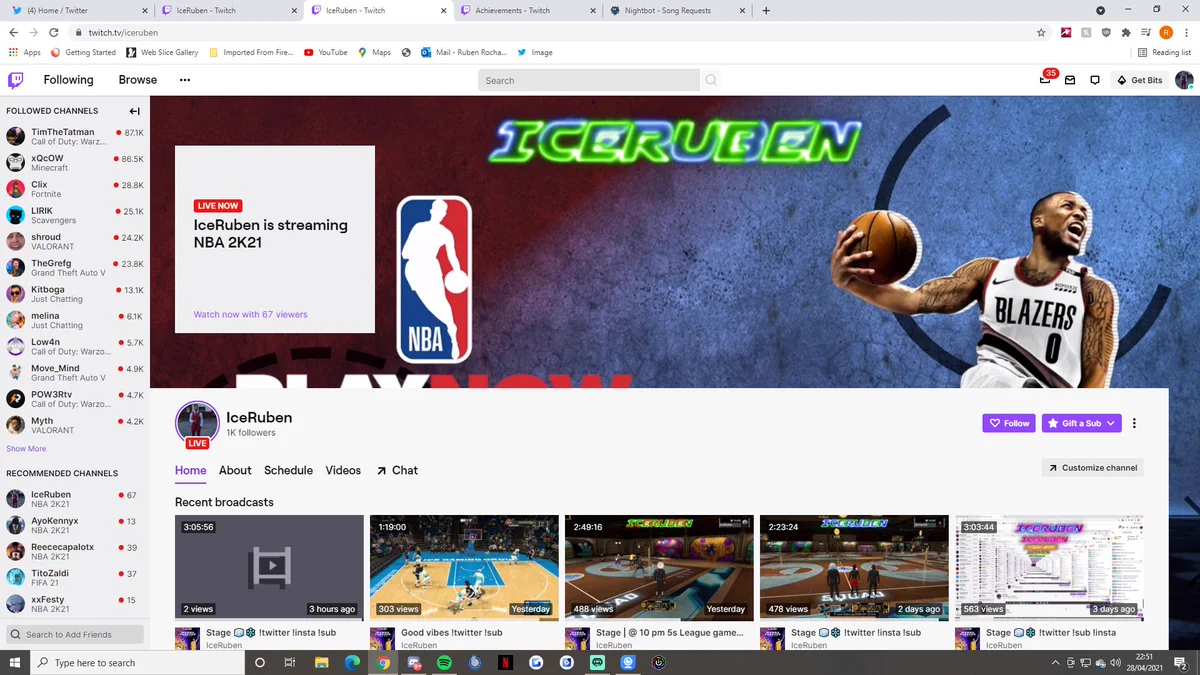Select the Home channel tab
1200x675 pixels.
[190, 470]
